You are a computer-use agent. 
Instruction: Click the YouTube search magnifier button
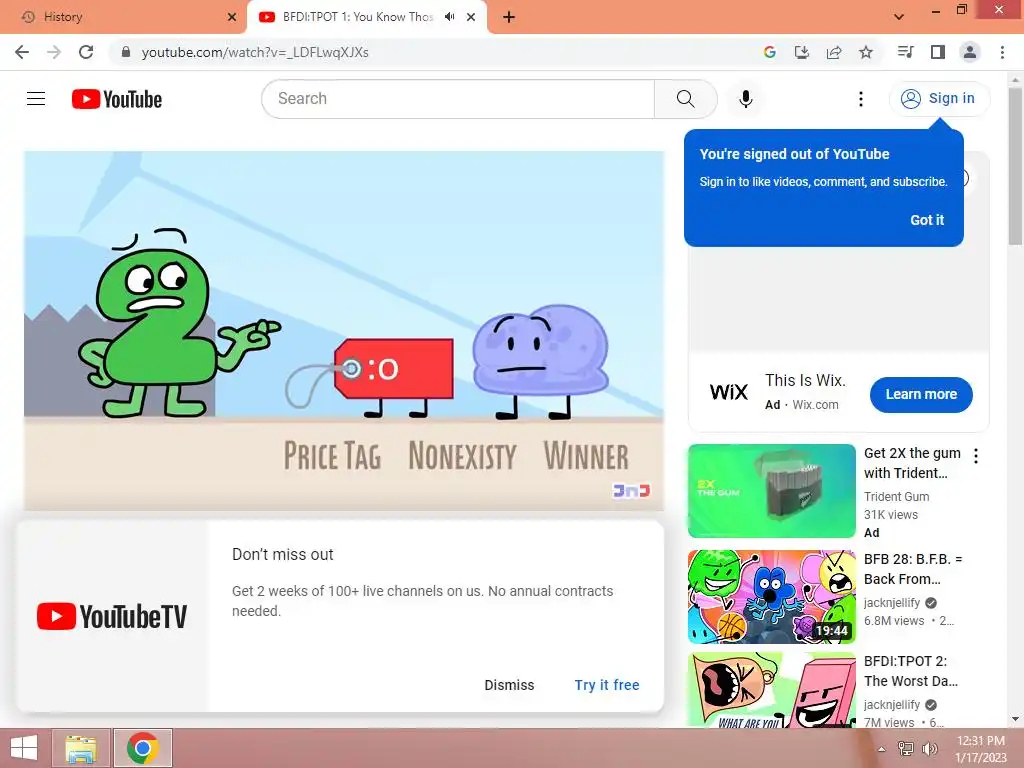(x=686, y=99)
